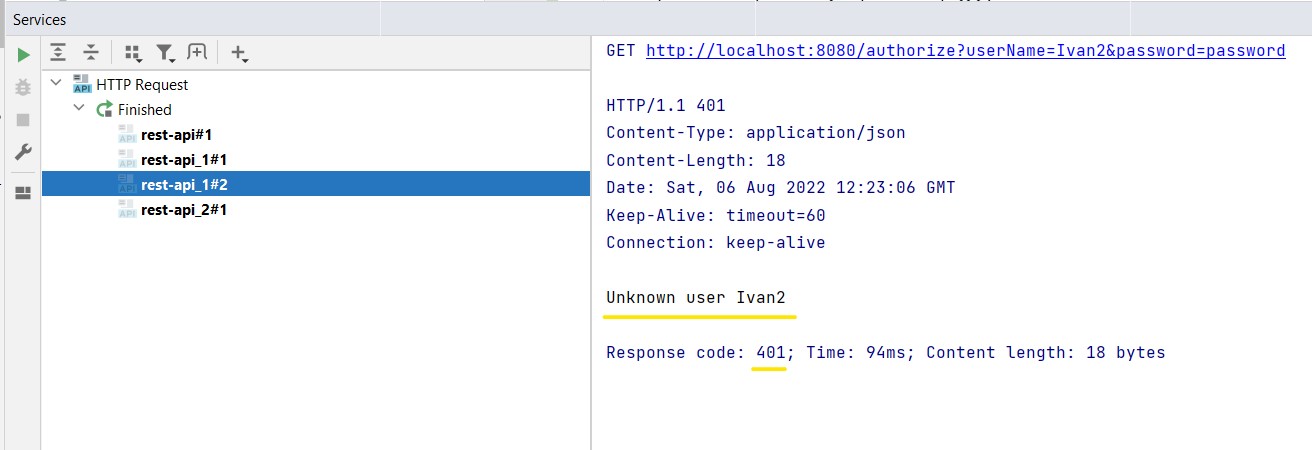
Task: Select the rest-api_1#1 request
Action: pyautogui.click(x=185, y=159)
